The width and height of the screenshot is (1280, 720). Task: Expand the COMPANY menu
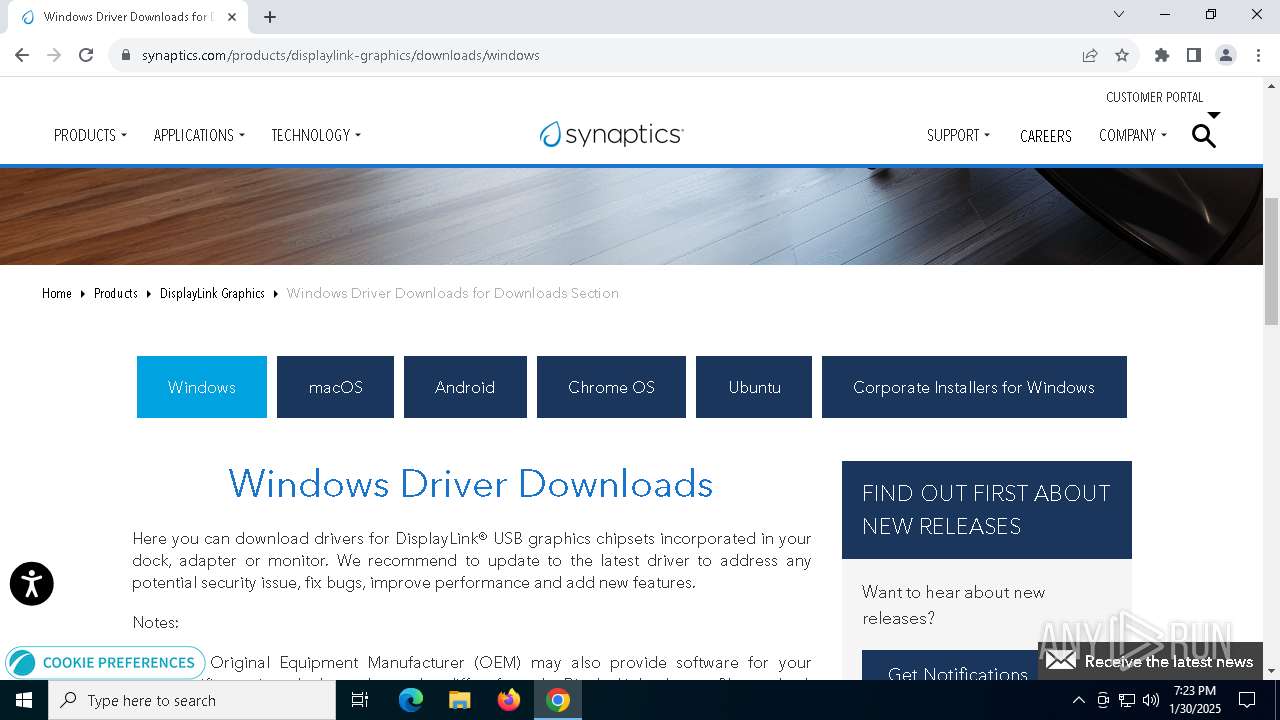[x=1133, y=135]
